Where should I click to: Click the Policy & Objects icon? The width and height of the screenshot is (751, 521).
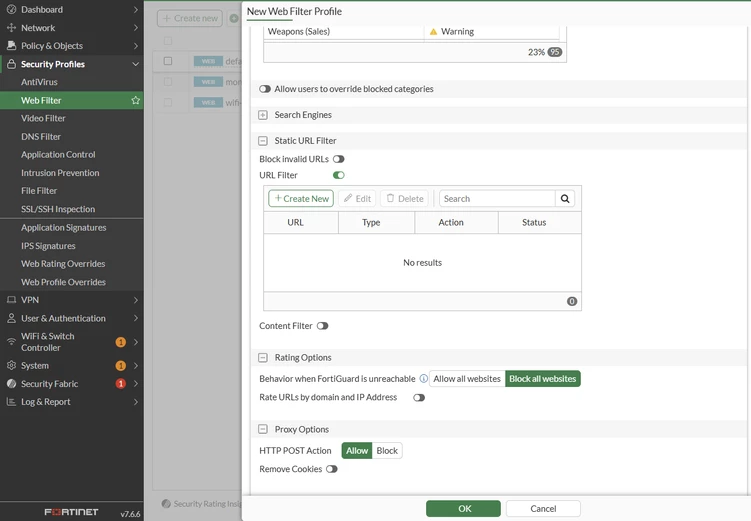11,45
